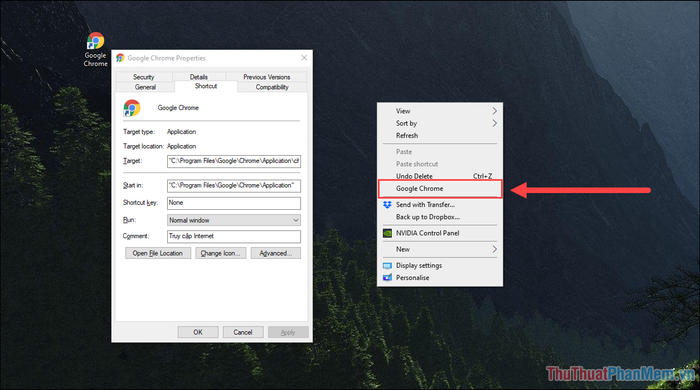700x390 pixels.
Task: Choose Send with Transfer menu entry
Action: (x=440, y=205)
